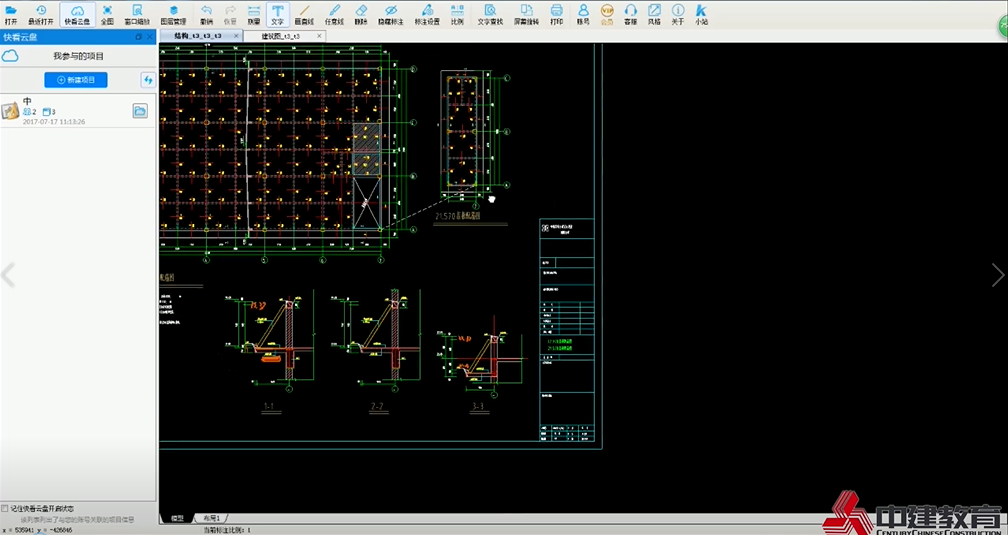This screenshot has height=535, width=1008.
Task: Click the cloud icon beside 我参与的项目
Action: point(10,57)
